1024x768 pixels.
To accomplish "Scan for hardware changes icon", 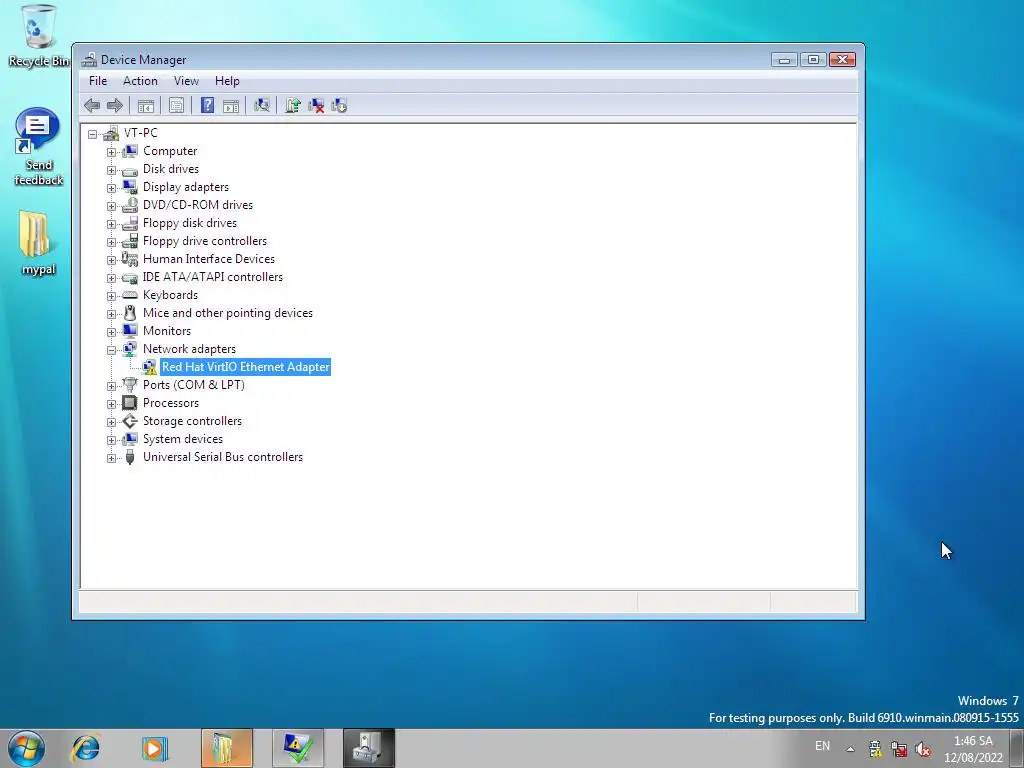I will (x=262, y=105).
